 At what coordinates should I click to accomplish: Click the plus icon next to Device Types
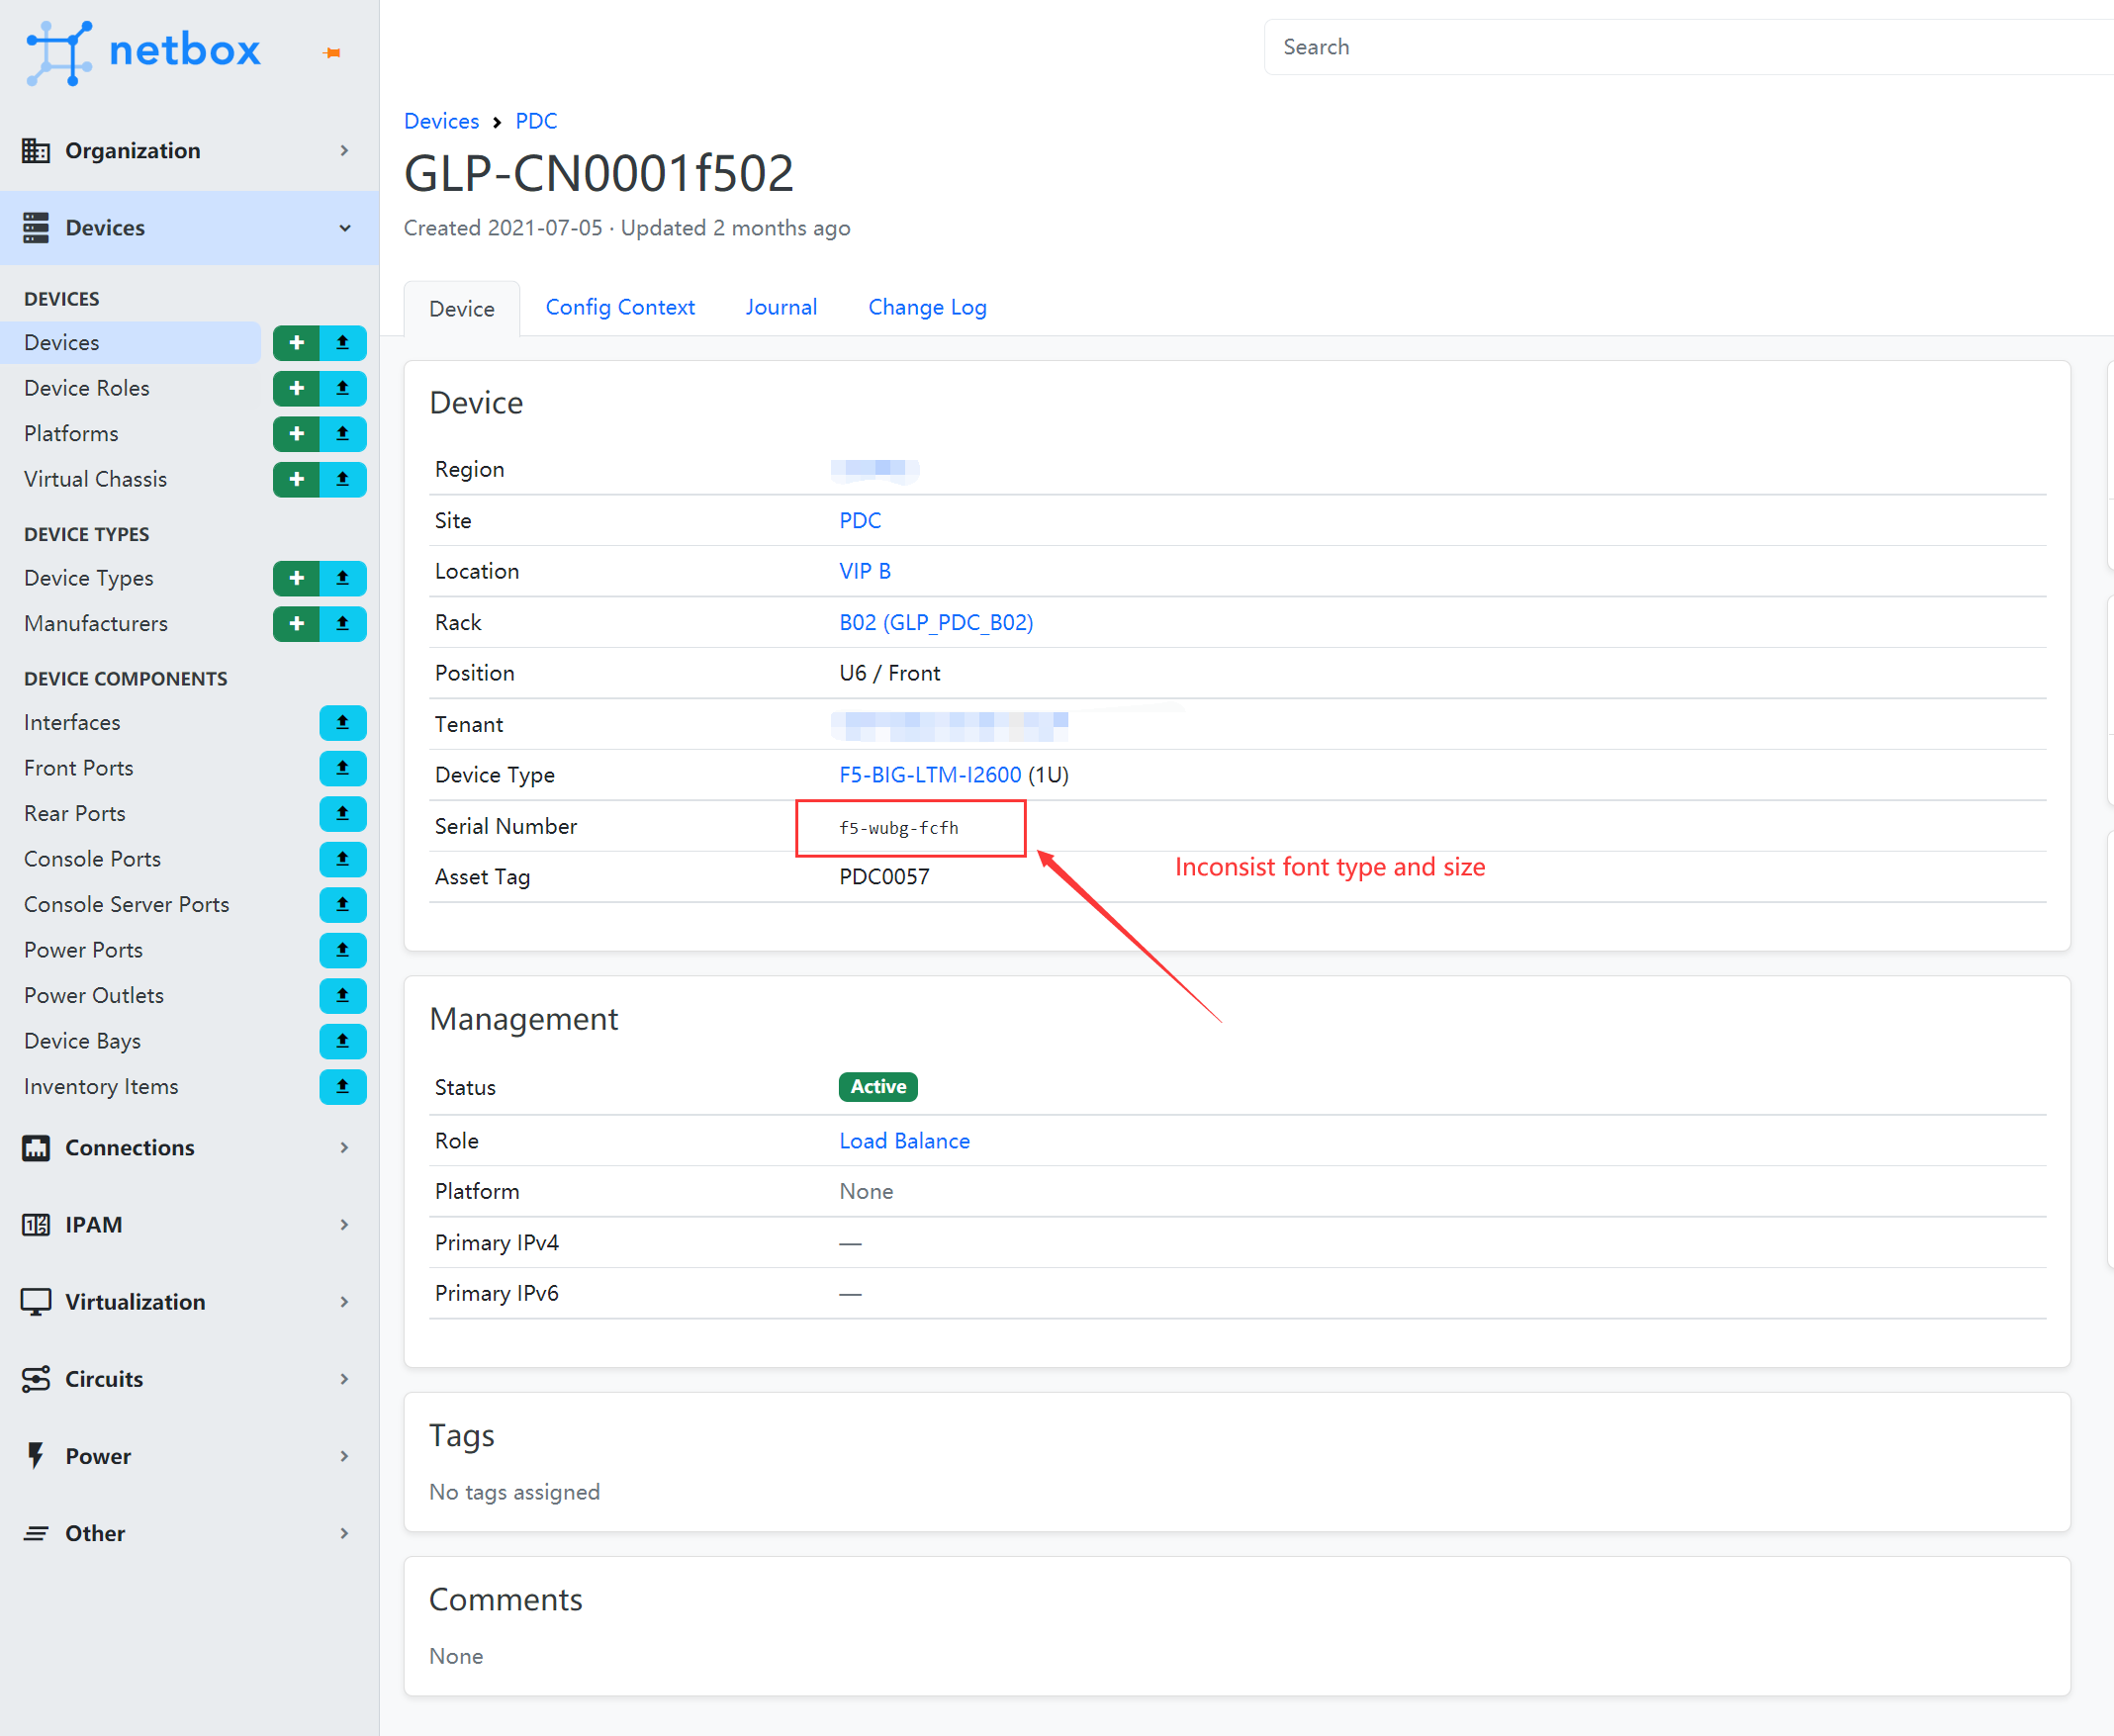[x=296, y=578]
